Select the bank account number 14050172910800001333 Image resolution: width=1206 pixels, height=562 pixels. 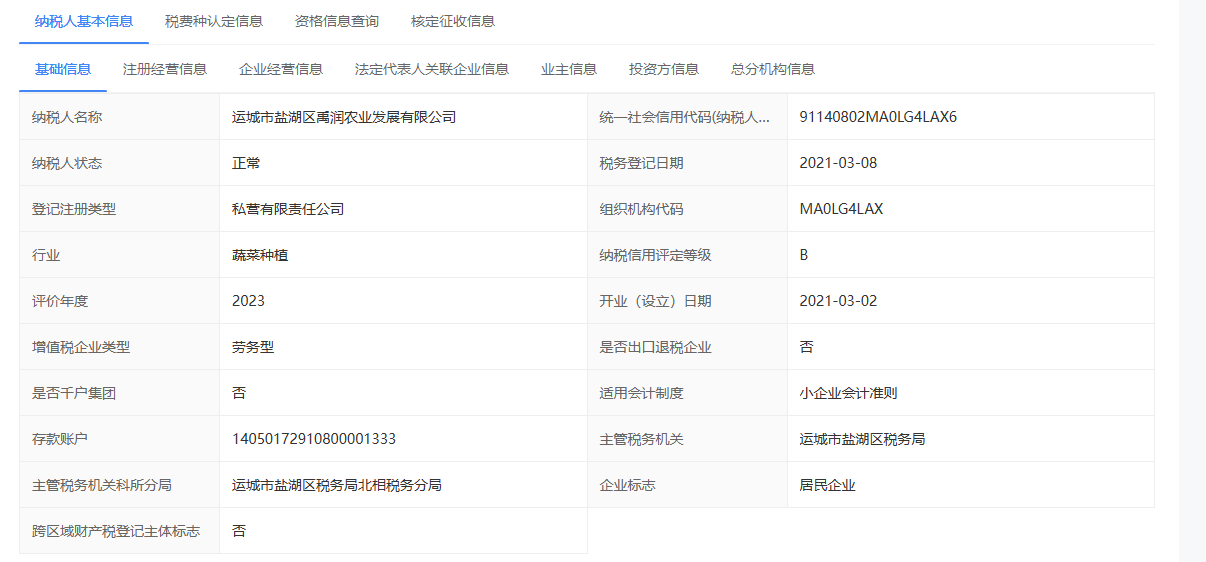click(314, 439)
